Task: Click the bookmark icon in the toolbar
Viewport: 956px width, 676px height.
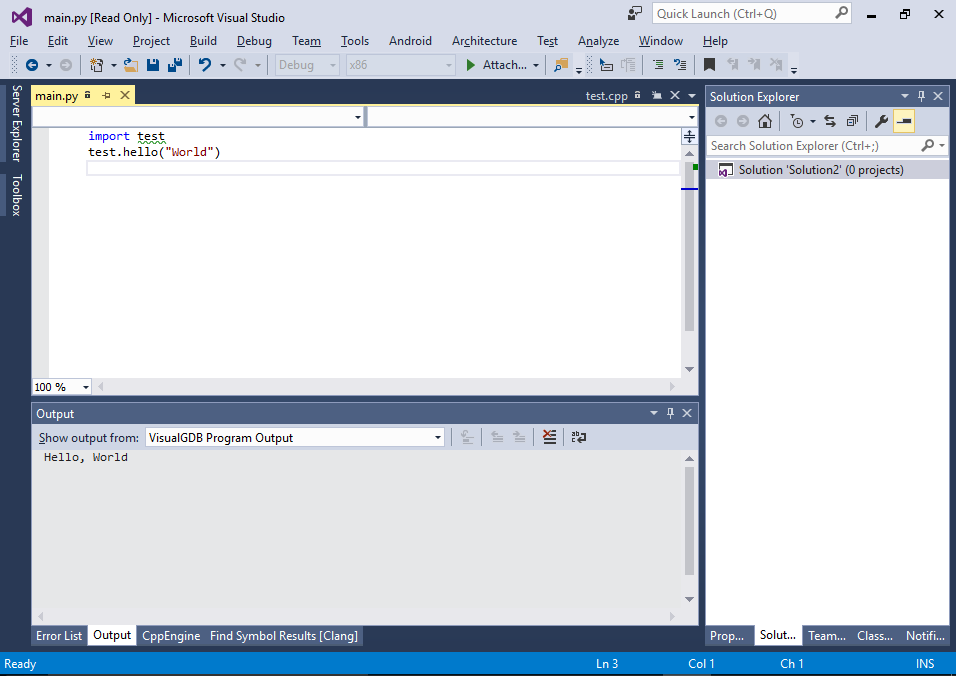Action: click(709, 65)
